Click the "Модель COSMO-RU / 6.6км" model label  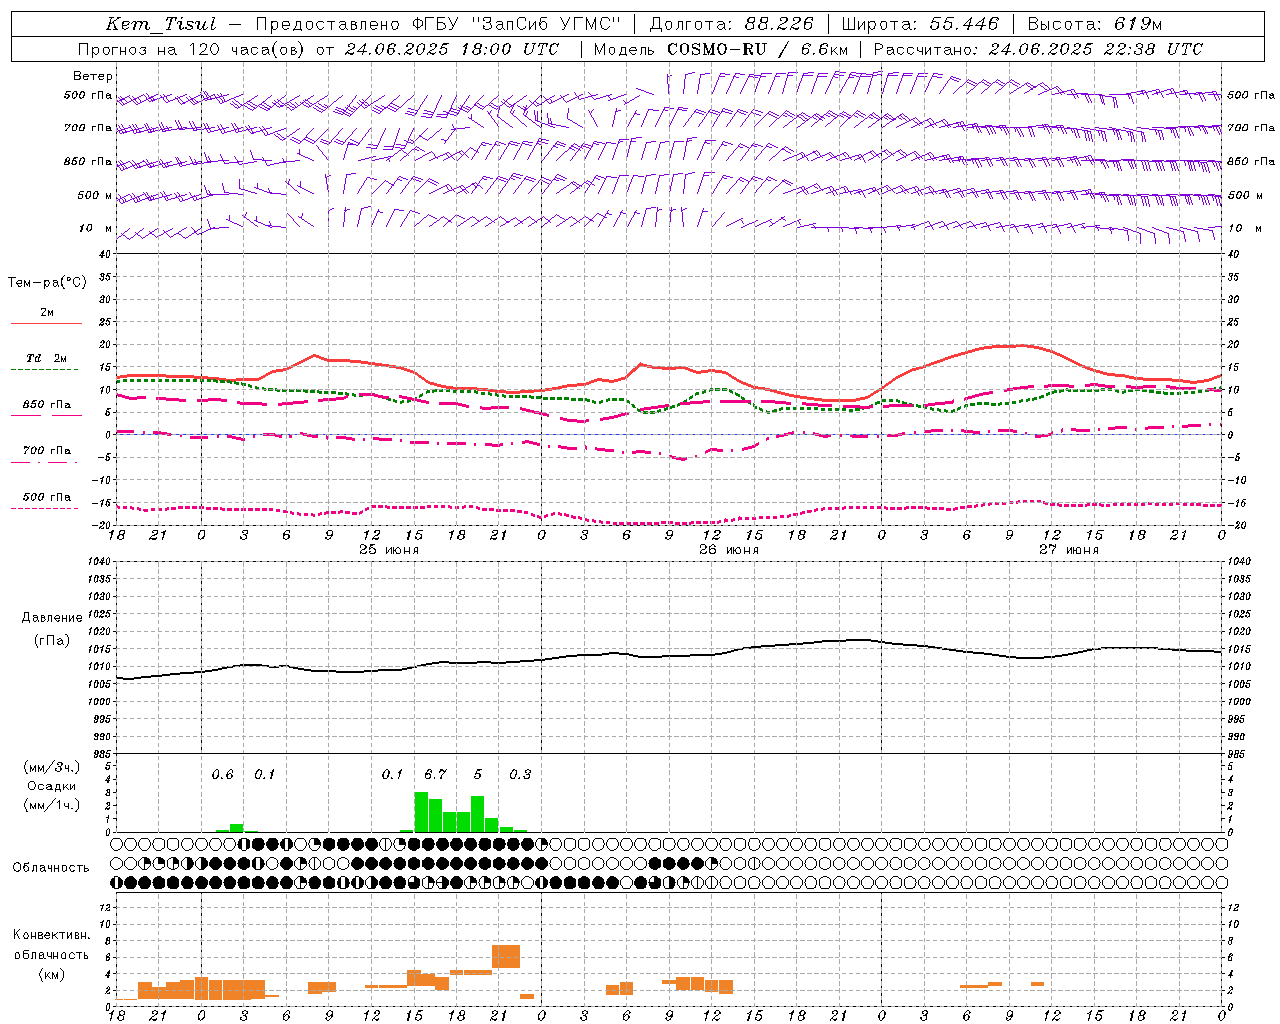(720, 49)
